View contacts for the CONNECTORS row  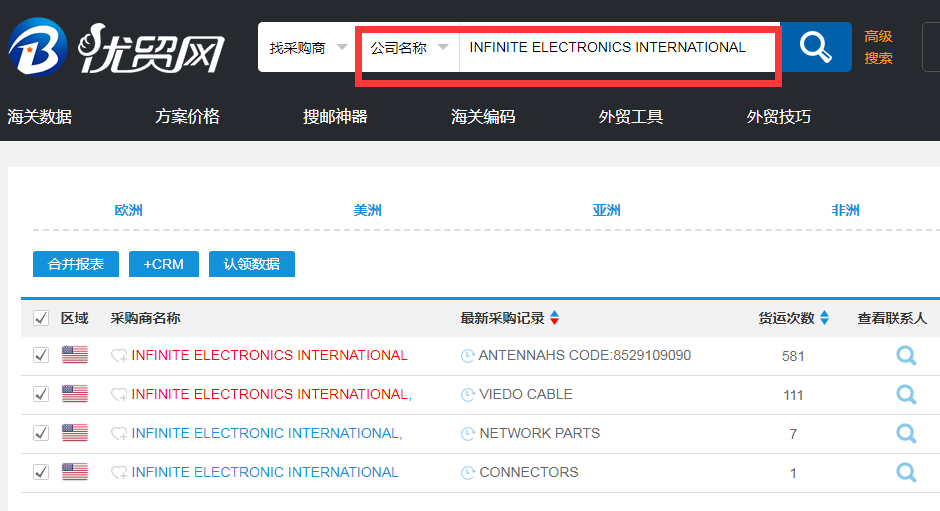click(x=906, y=473)
